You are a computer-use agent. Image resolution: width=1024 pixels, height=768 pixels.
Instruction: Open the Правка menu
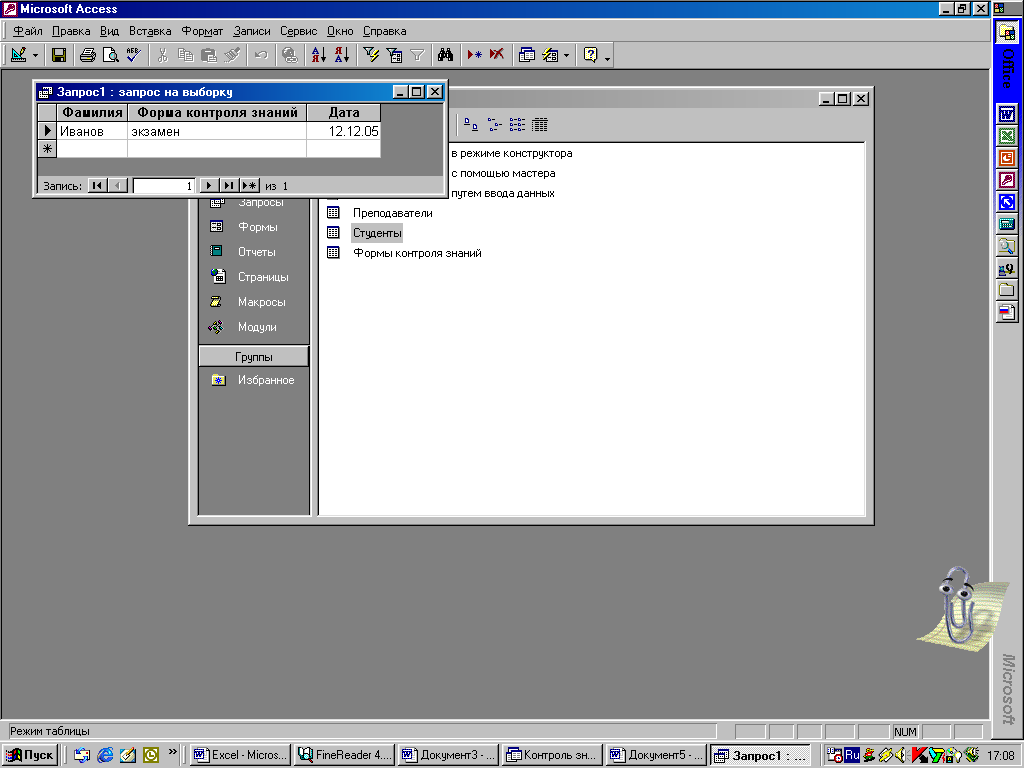click(x=71, y=31)
